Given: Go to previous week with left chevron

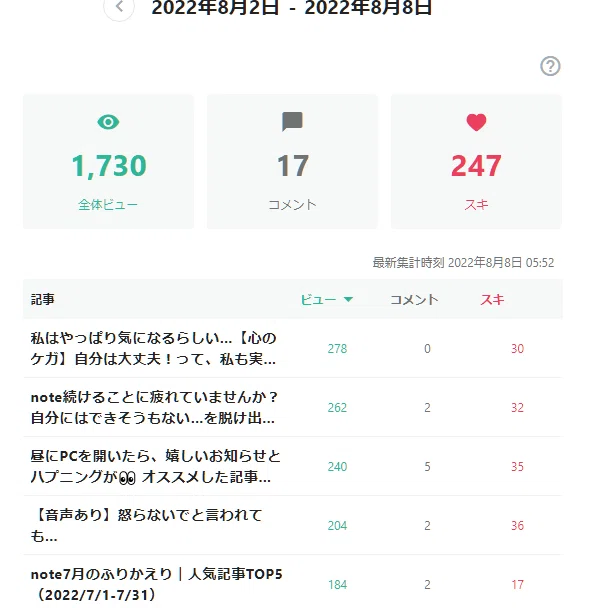Looking at the screenshot, I should click(x=119, y=7).
